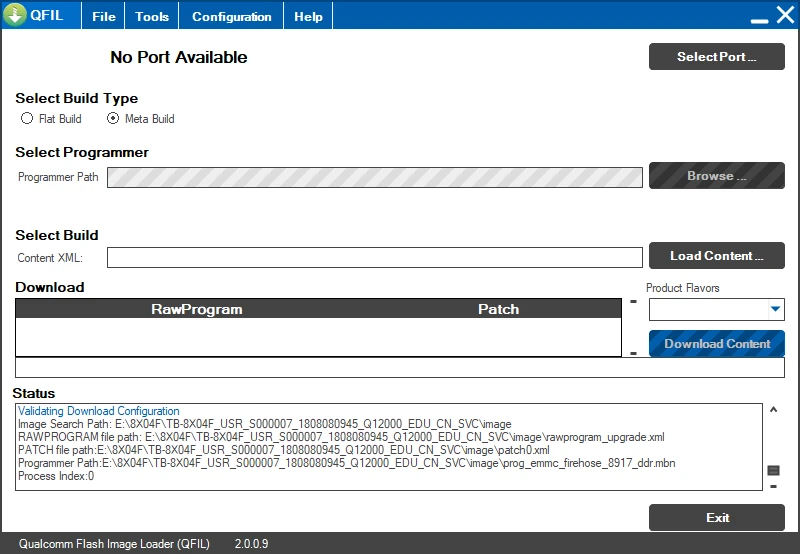The image size is (800, 554).
Task: Open the Help menu
Action: [308, 17]
